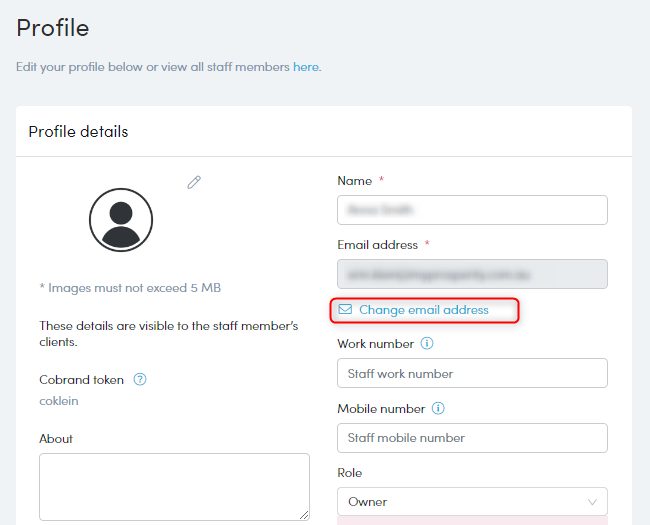Click the Role field label
This screenshot has height=525, width=650.
tap(350, 473)
